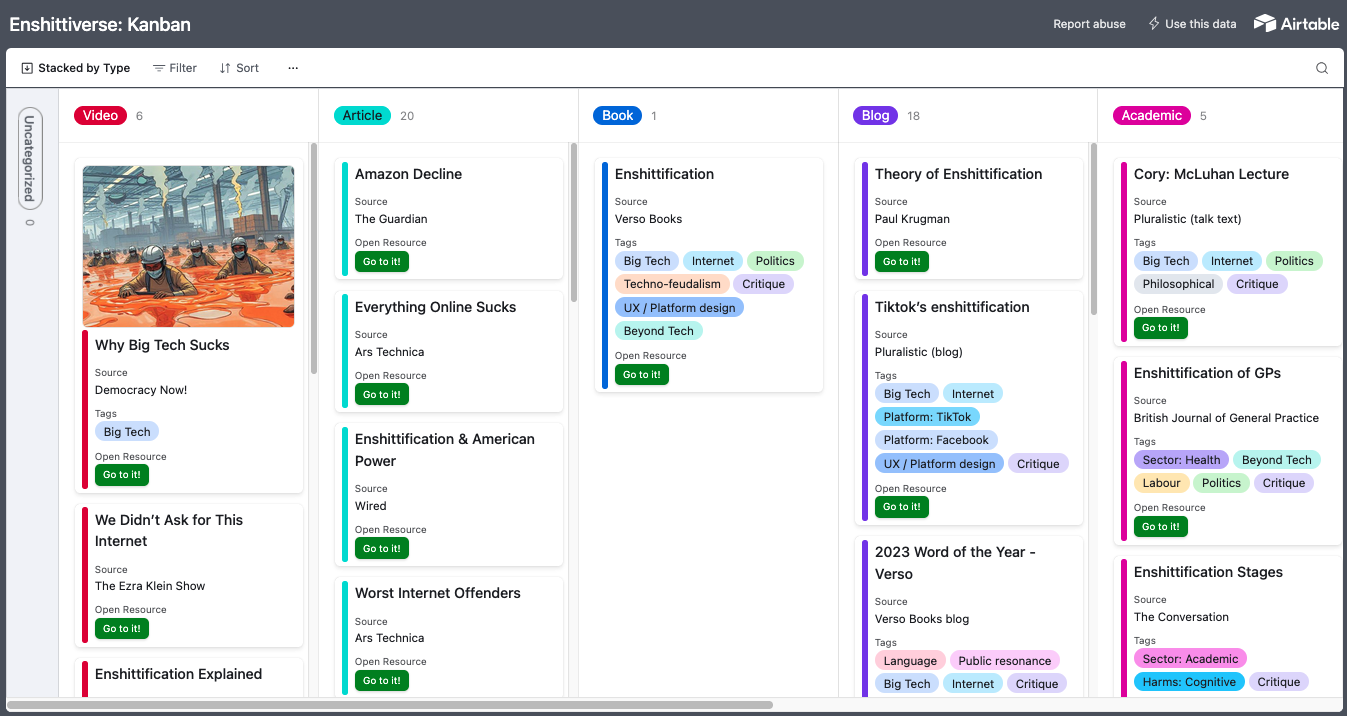The height and width of the screenshot is (716, 1347).
Task: Select the Video stack label
Action: [x=100, y=115]
